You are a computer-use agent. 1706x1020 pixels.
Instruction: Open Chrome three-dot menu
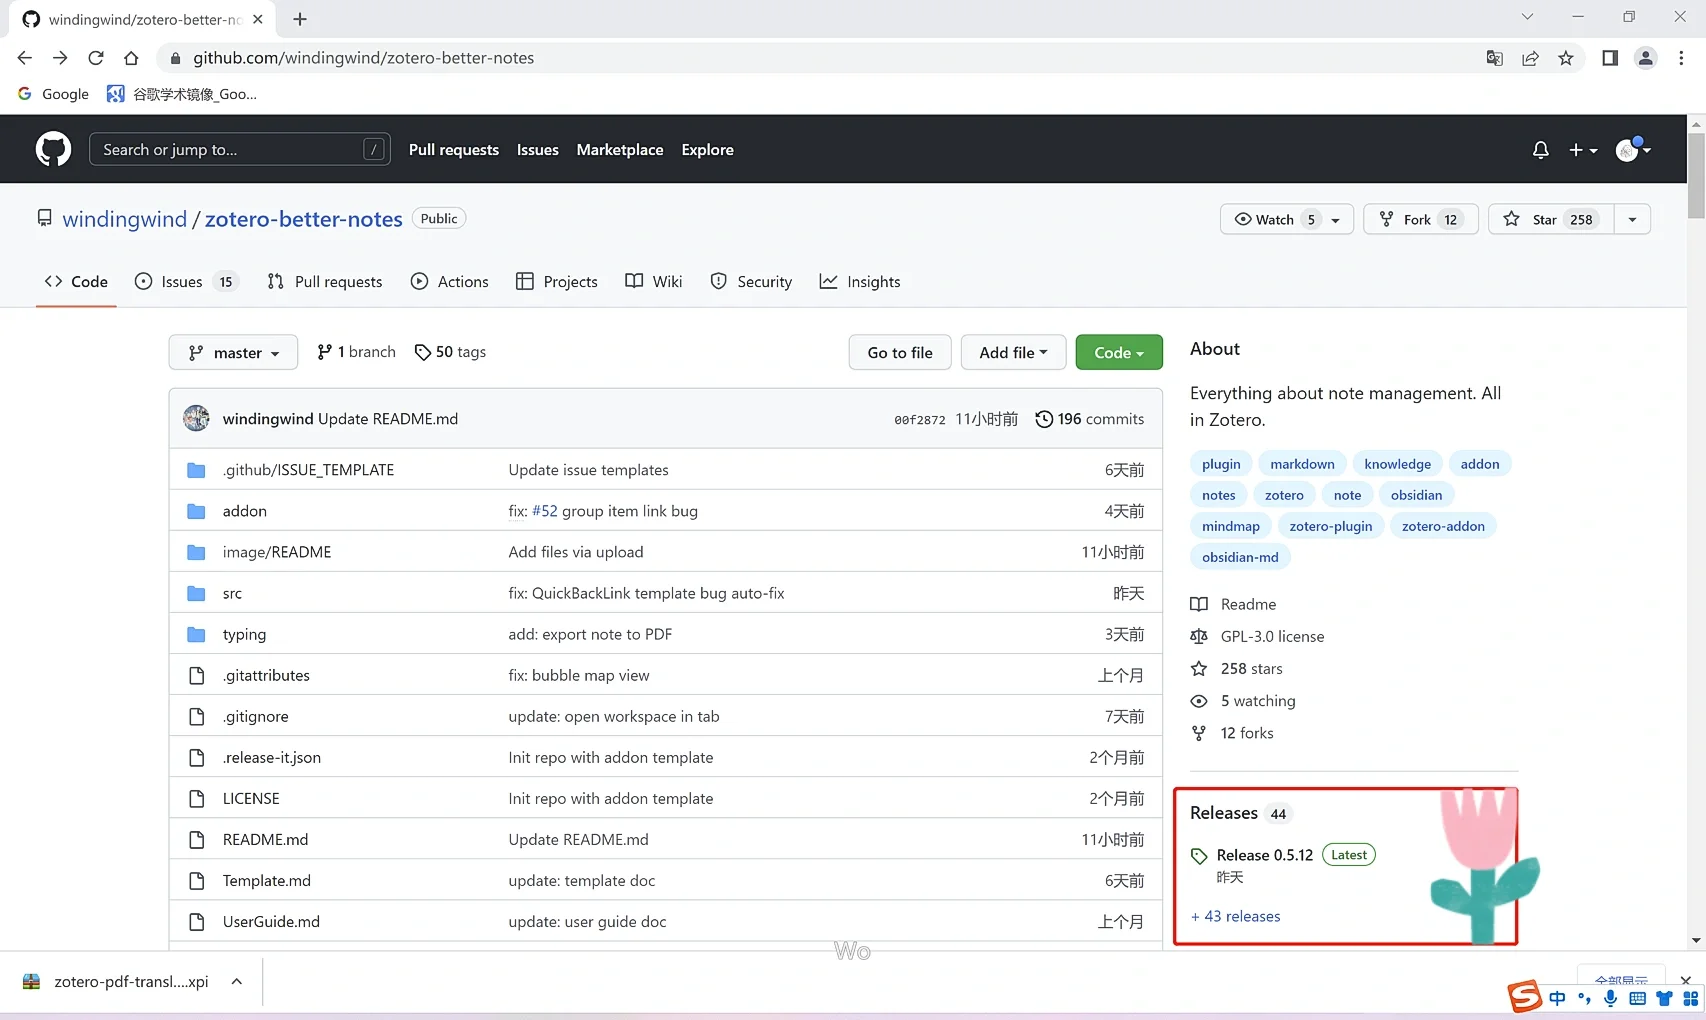point(1681,58)
